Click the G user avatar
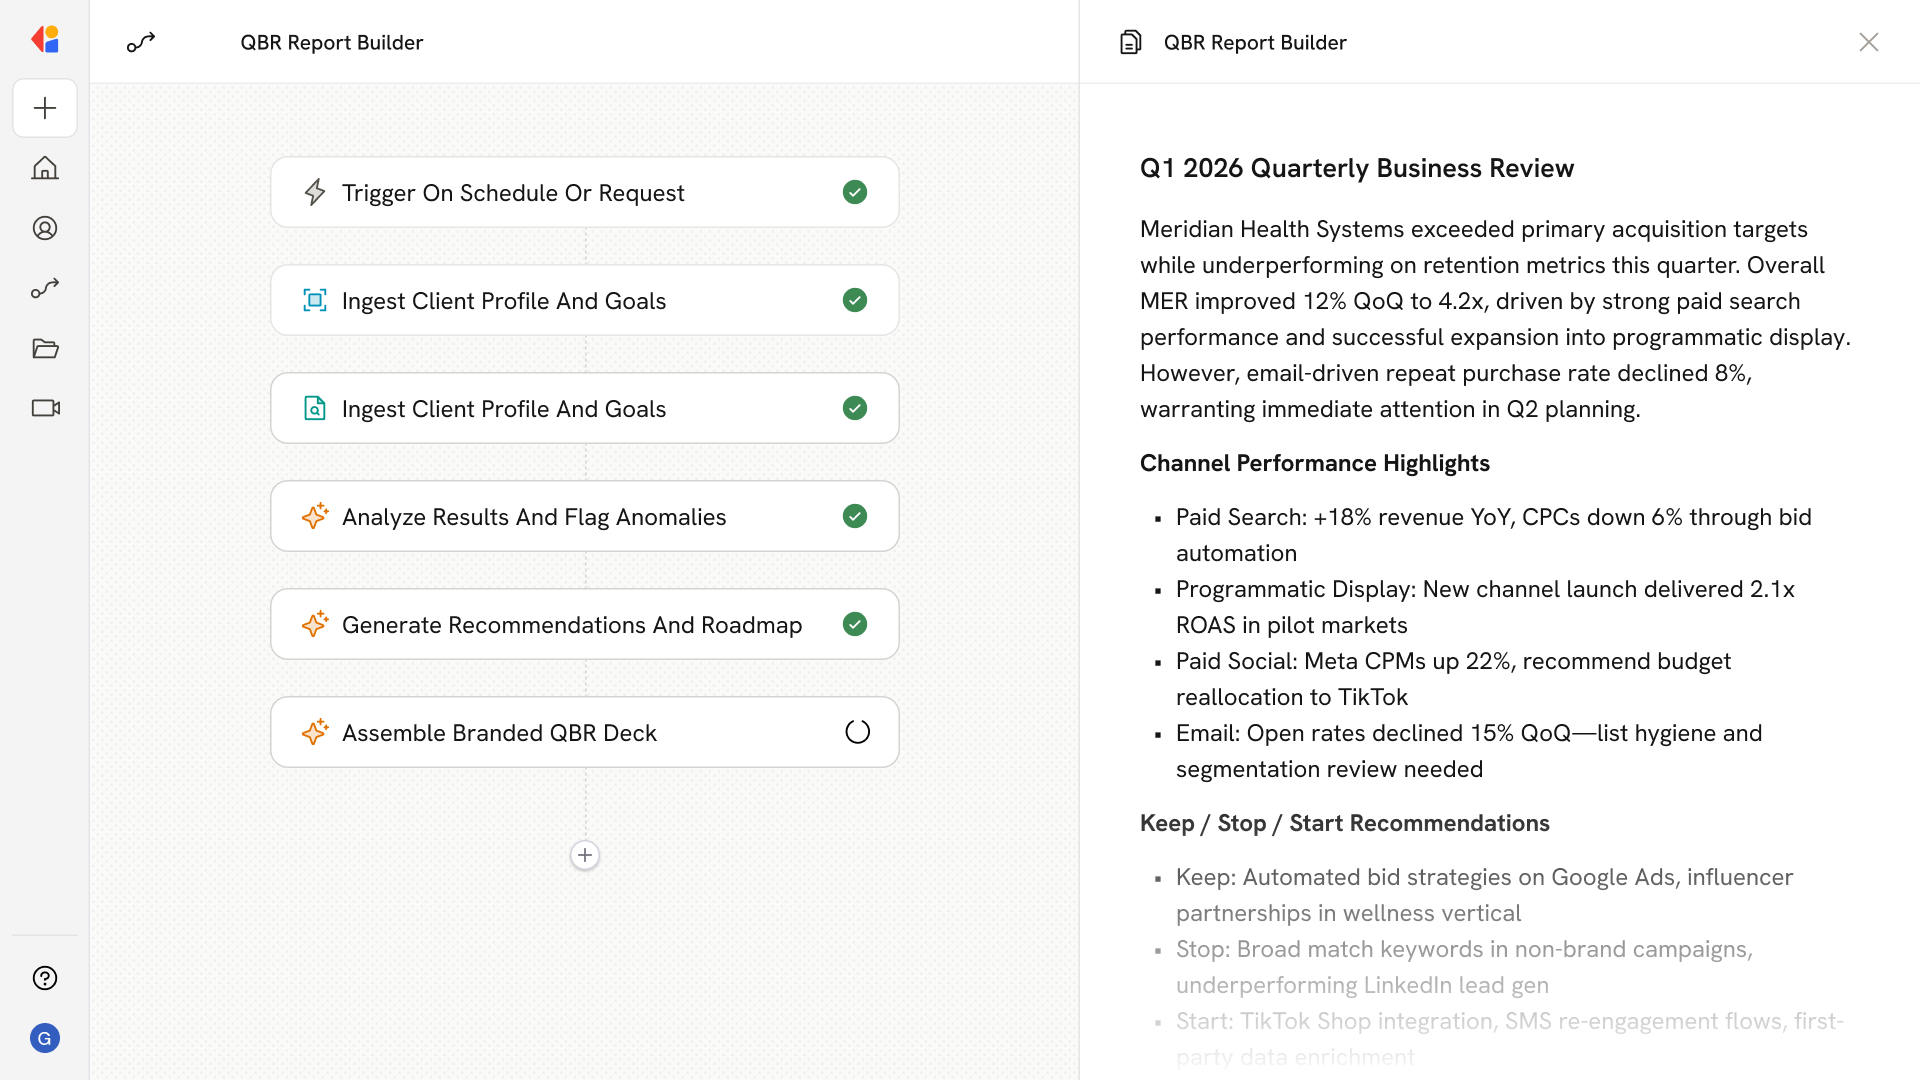1920x1080 pixels. [45, 1038]
